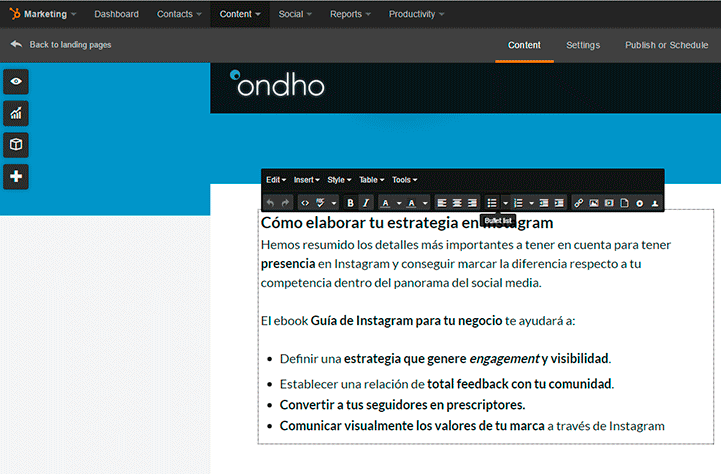Align text right

point(472,203)
